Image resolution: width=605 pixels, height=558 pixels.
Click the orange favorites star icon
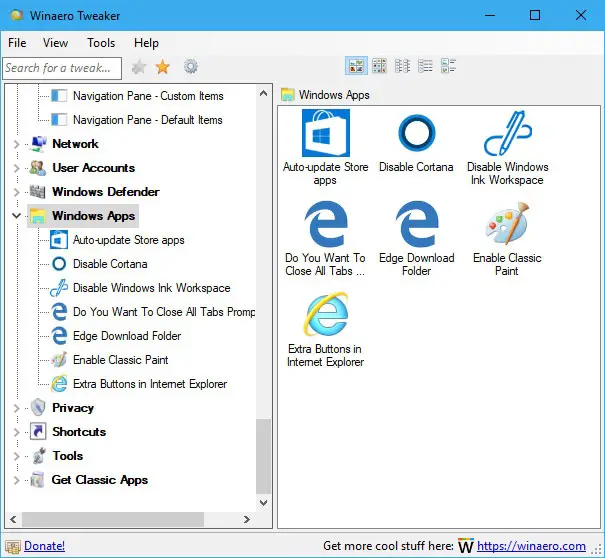coord(162,67)
